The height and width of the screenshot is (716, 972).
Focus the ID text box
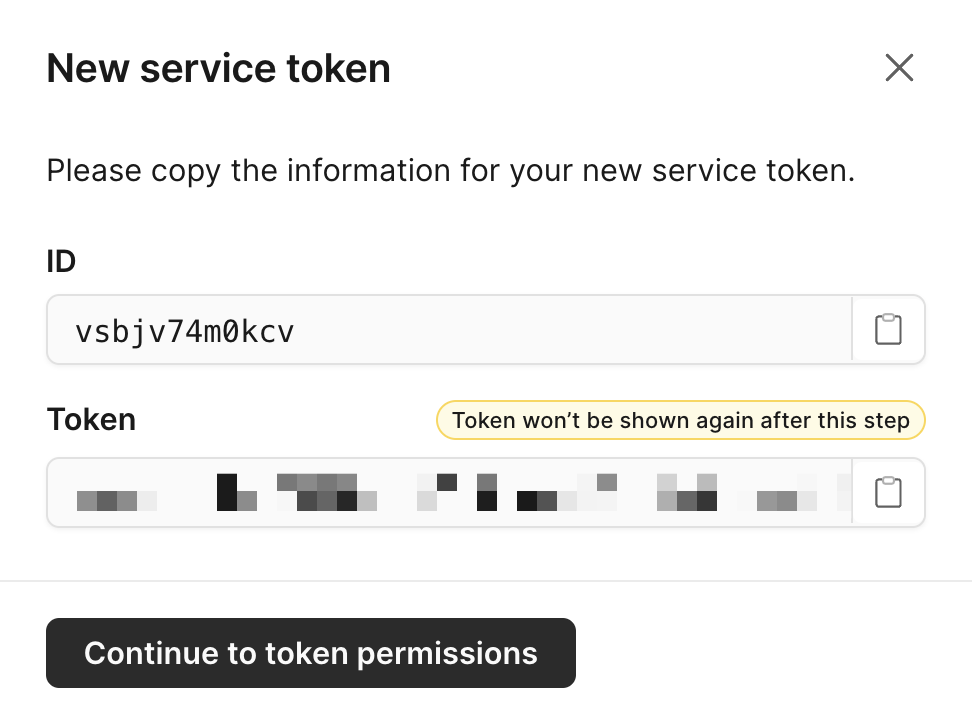449,329
